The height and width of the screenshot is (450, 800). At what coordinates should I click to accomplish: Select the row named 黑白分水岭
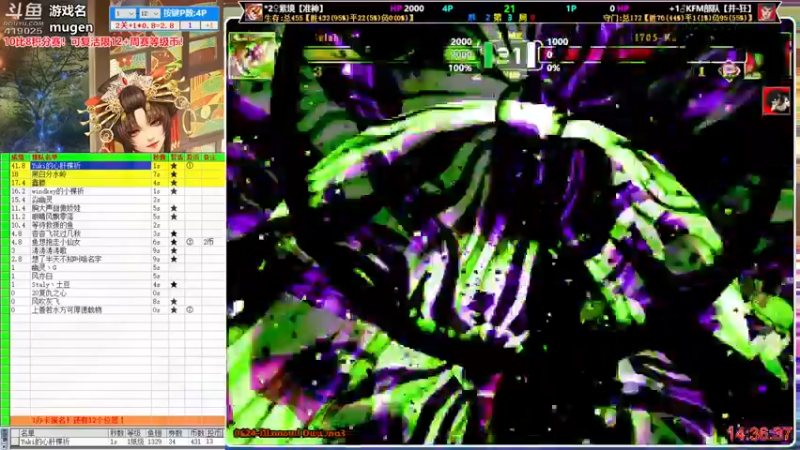click(x=118, y=174)
